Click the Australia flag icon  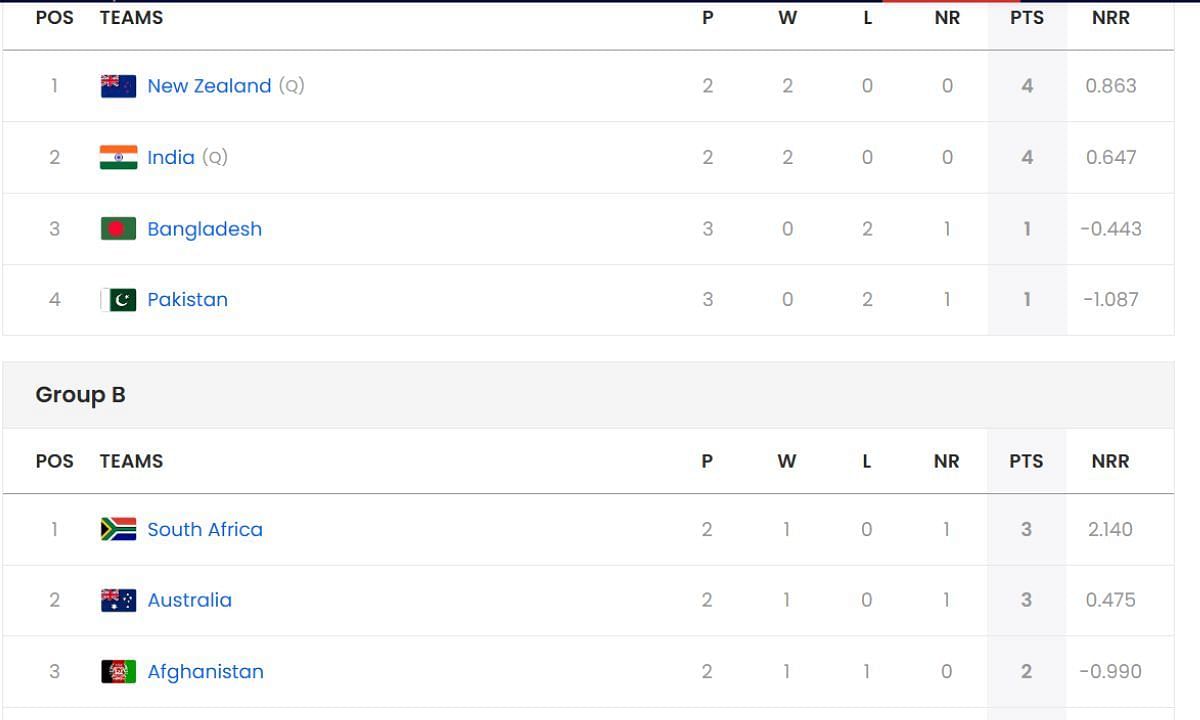pos(118,600)
